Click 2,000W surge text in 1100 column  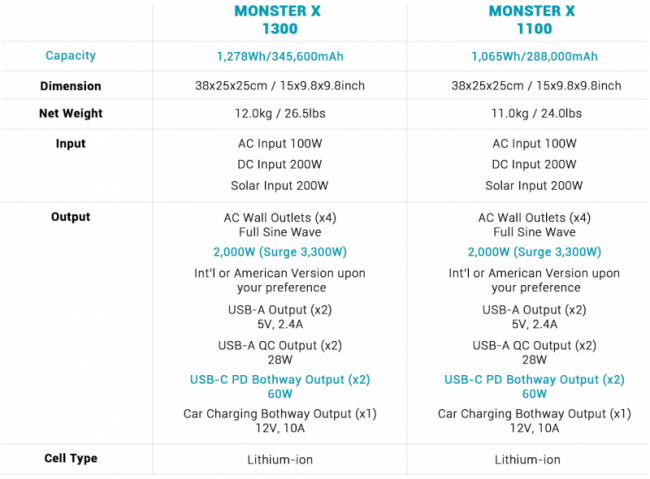click(x=534, y=252)
